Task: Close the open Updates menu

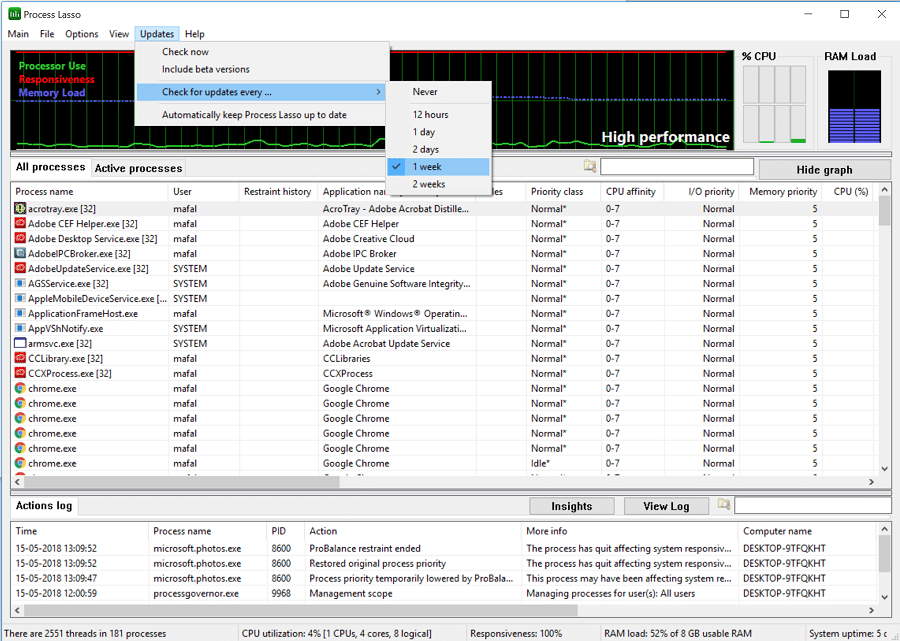Action: point(157,34)
